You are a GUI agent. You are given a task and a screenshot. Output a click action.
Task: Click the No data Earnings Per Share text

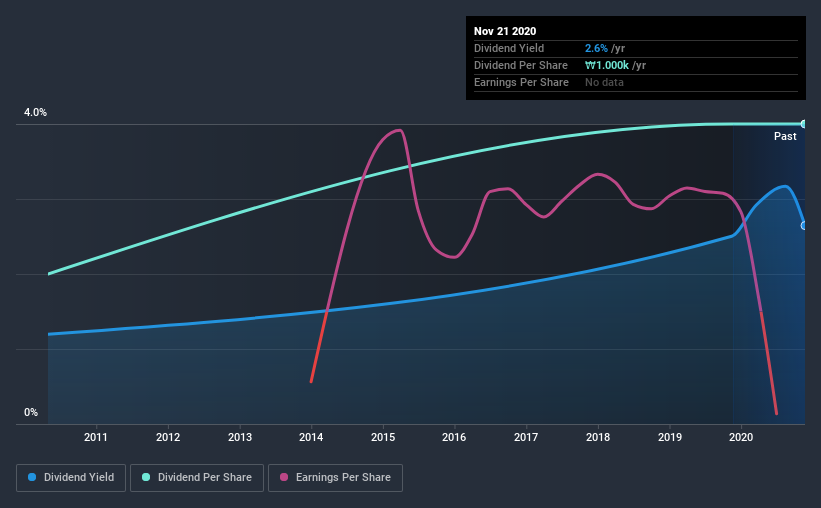coord(604,82)
